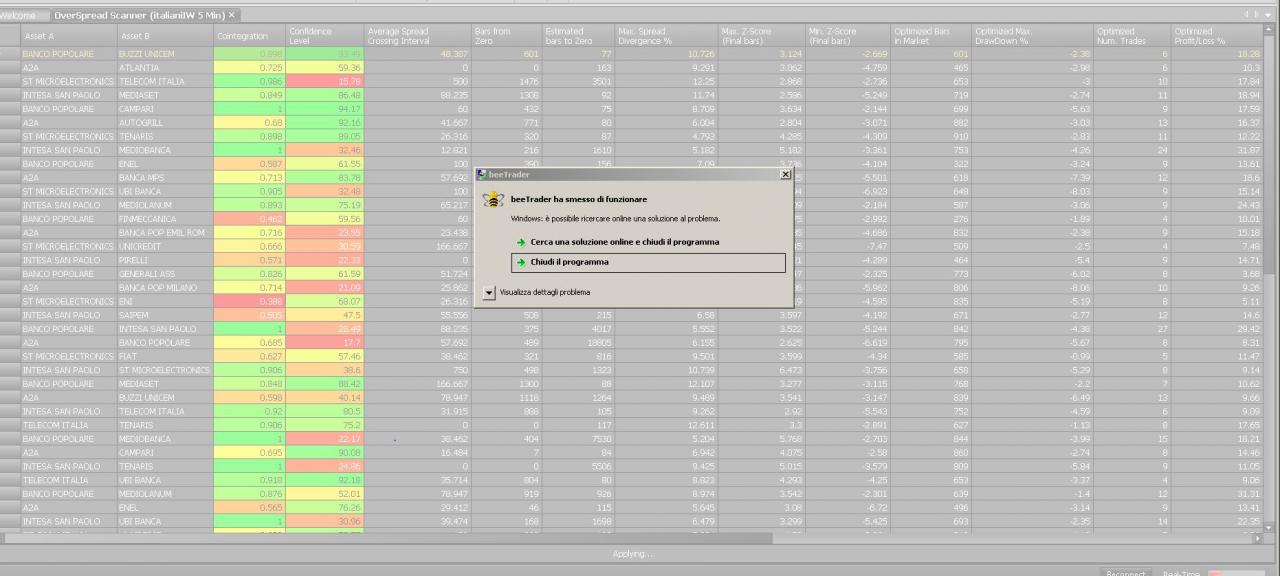Click the Asset A column header
This screenshot has height=576, width=1280.
pos(68,36)
